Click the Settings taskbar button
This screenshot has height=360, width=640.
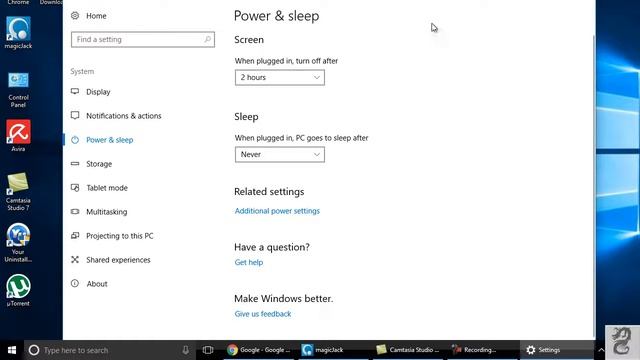coord(557,350)
